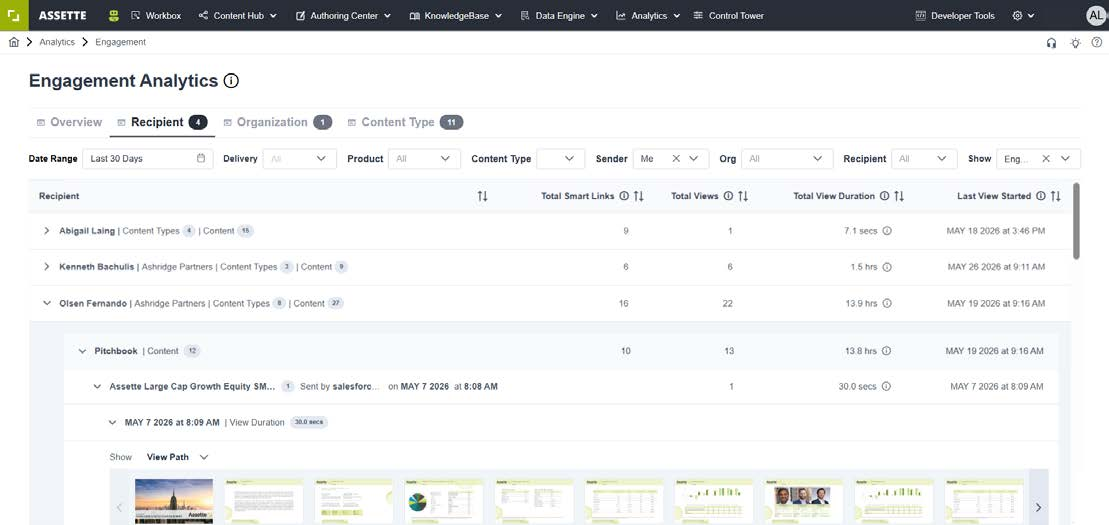Image resolution: width=1109 pixels, height=525 pixels.
Task: Sort by Total View Duration column
Action: coord(899,196)
